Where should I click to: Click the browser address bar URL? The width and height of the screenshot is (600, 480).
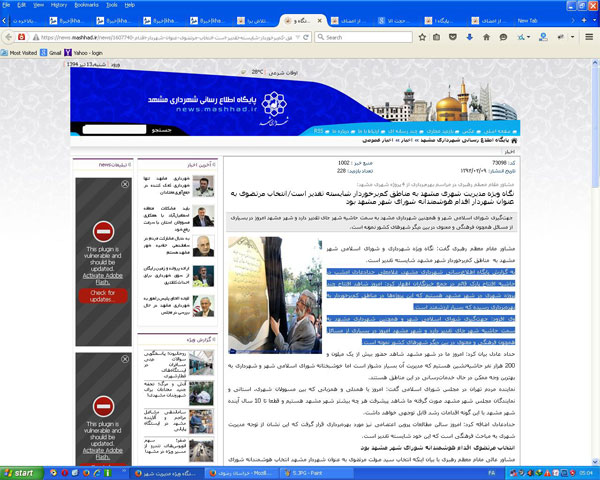[x=166, y=38]
